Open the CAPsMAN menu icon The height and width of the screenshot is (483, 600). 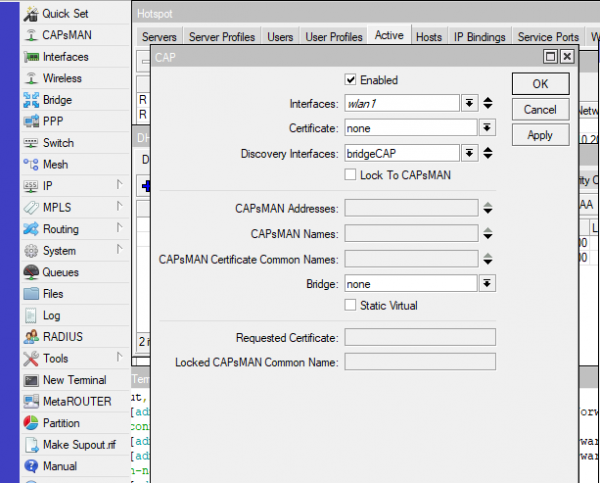tap(29, 35)
